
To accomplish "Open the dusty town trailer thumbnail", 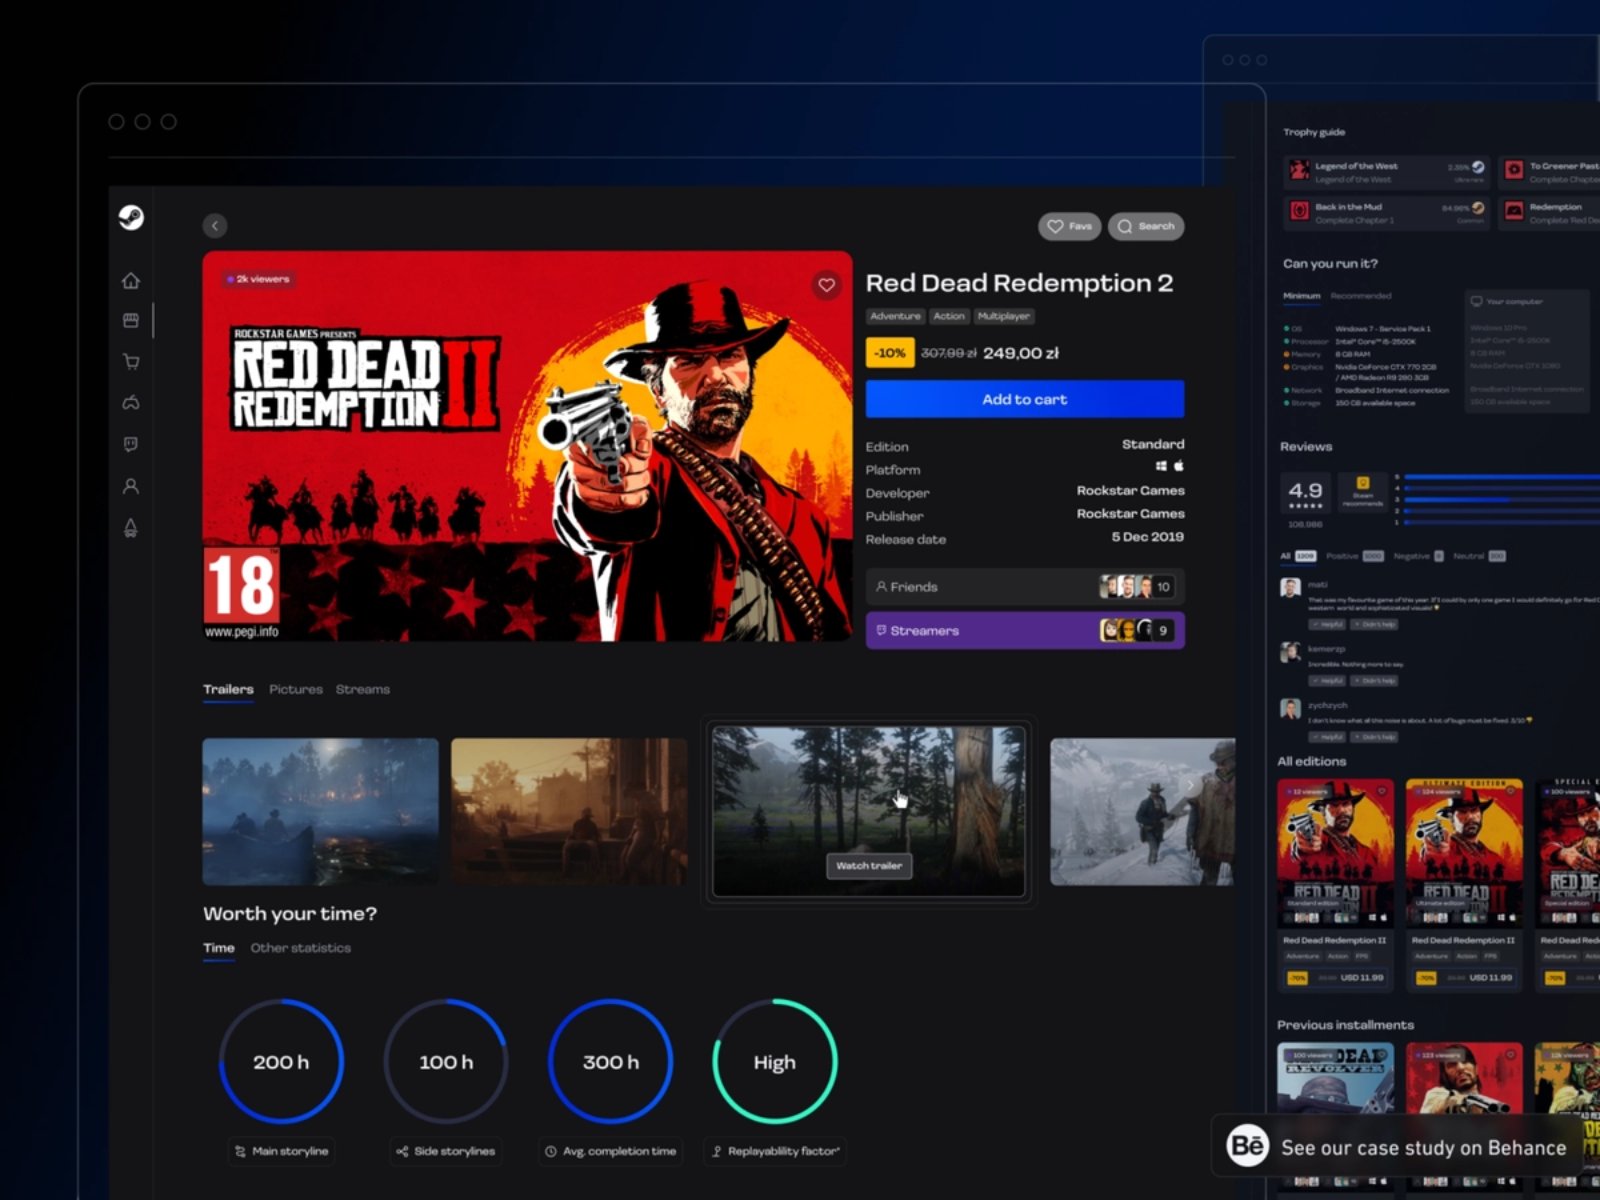I will tap(569, 812).
